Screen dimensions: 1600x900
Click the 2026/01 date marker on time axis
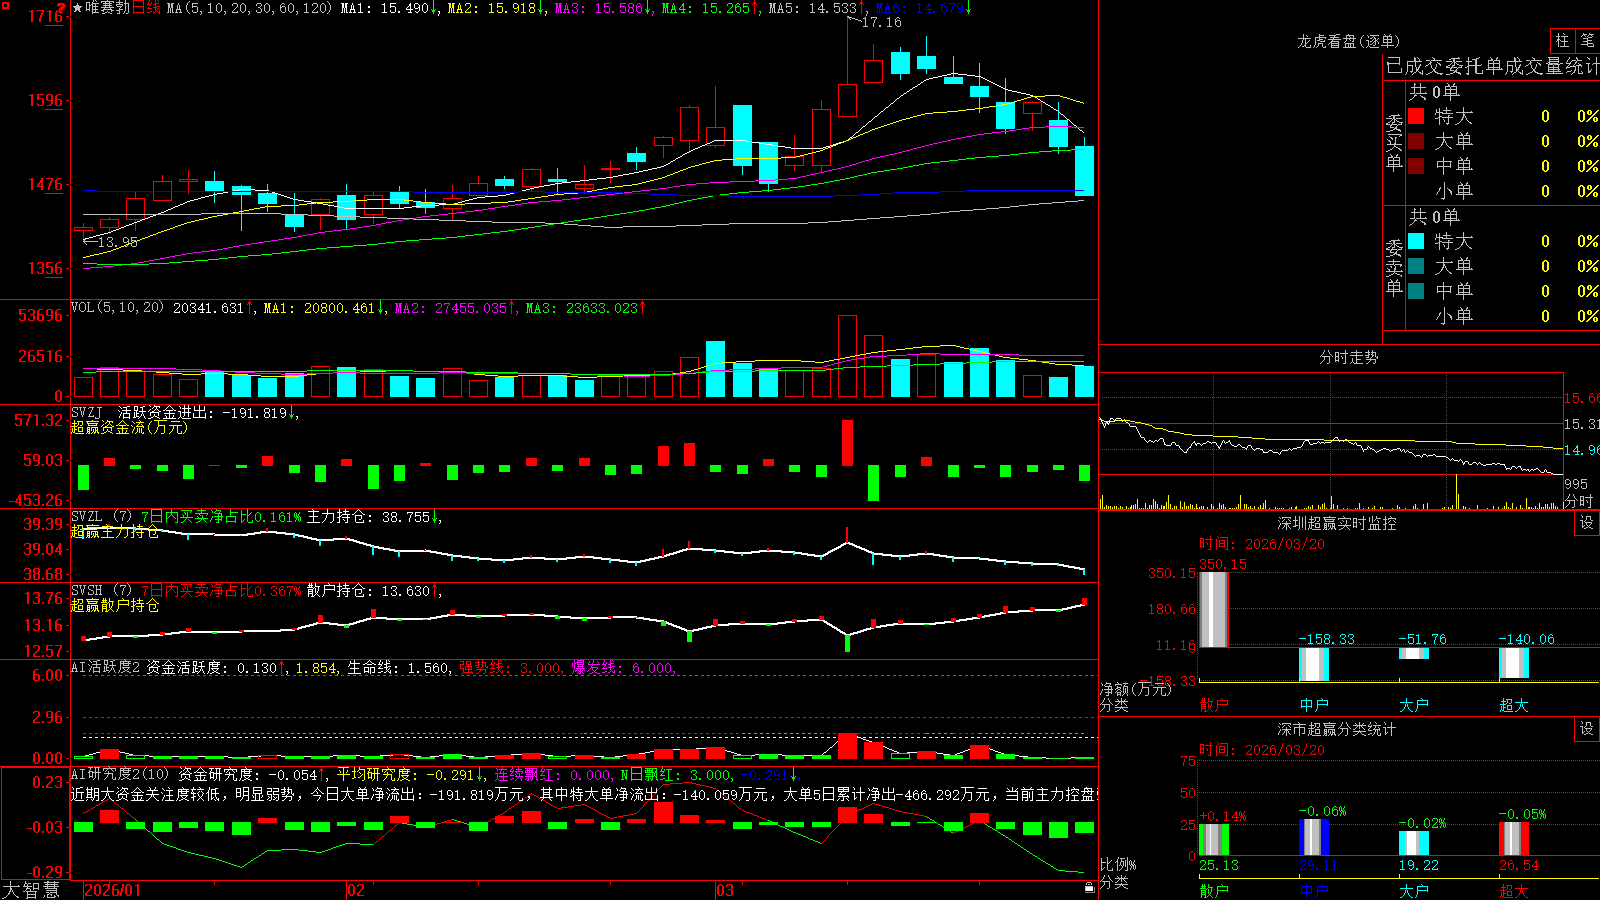(113, 890)
